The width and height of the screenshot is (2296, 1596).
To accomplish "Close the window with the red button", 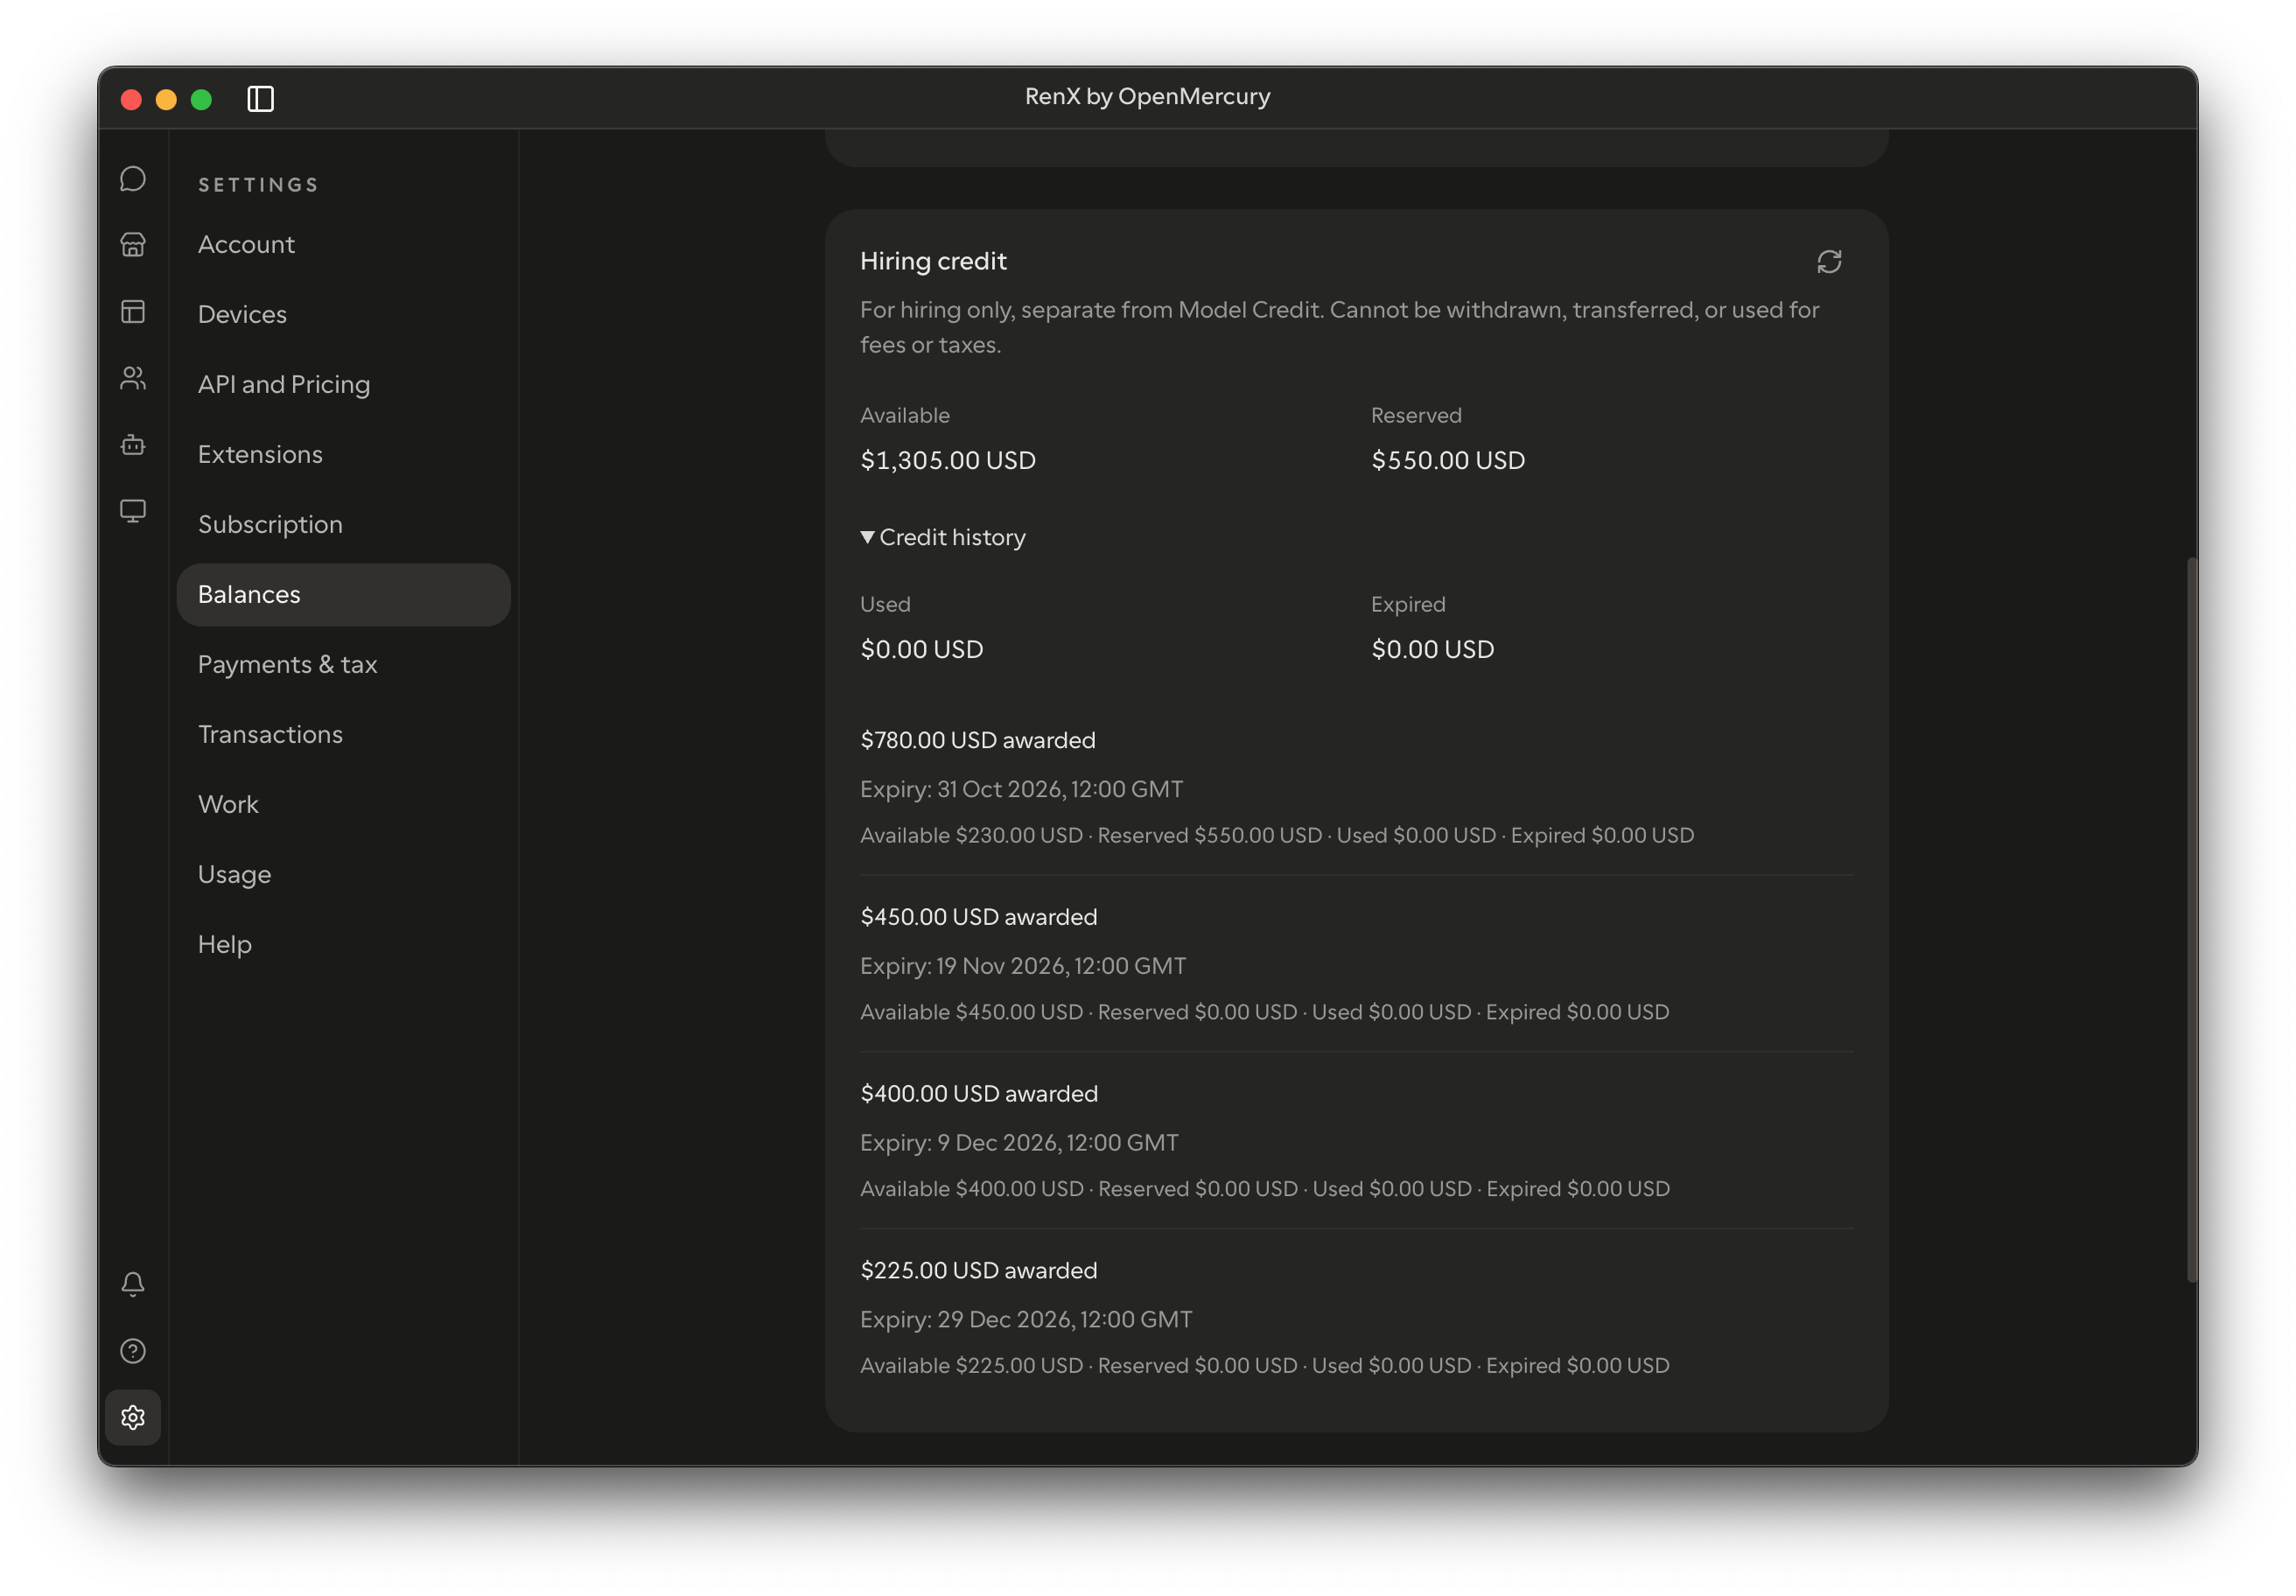I will coord(131,99).
